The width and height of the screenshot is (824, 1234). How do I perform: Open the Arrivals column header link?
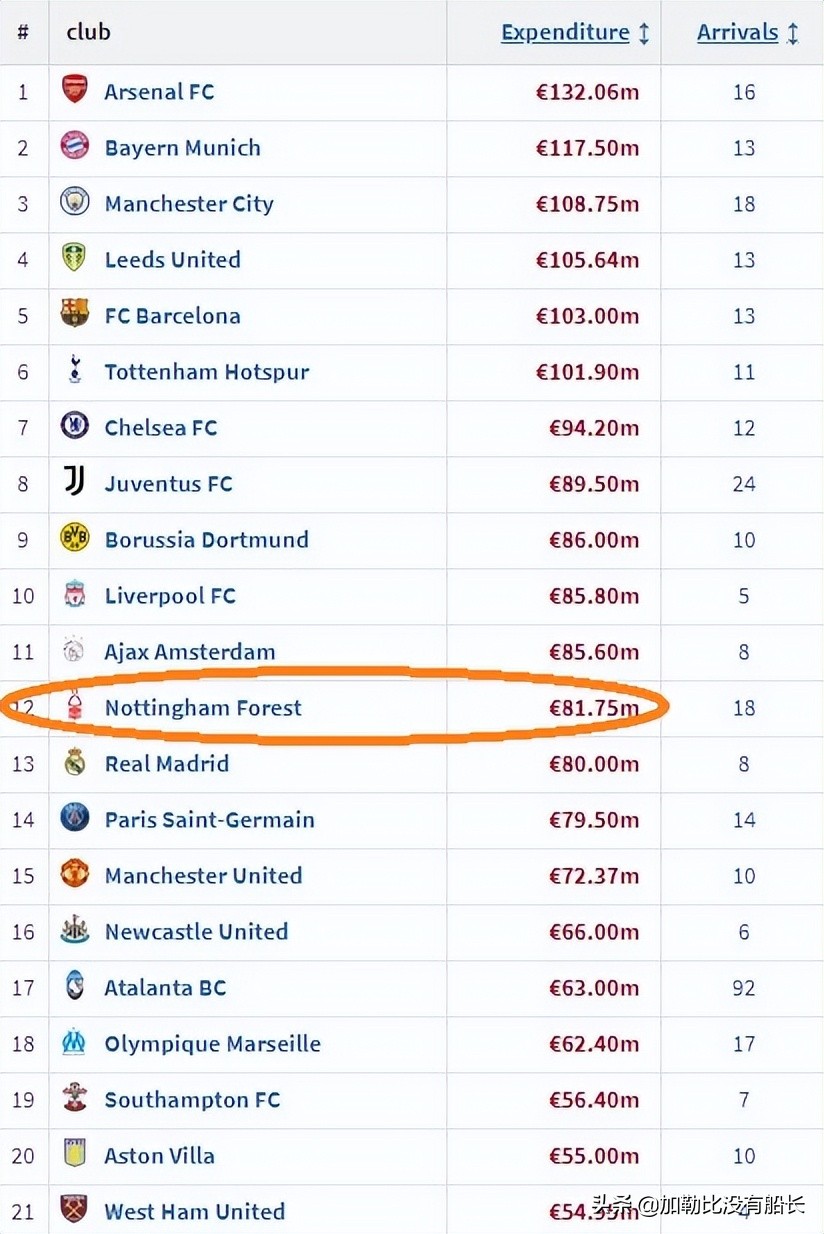737,33
